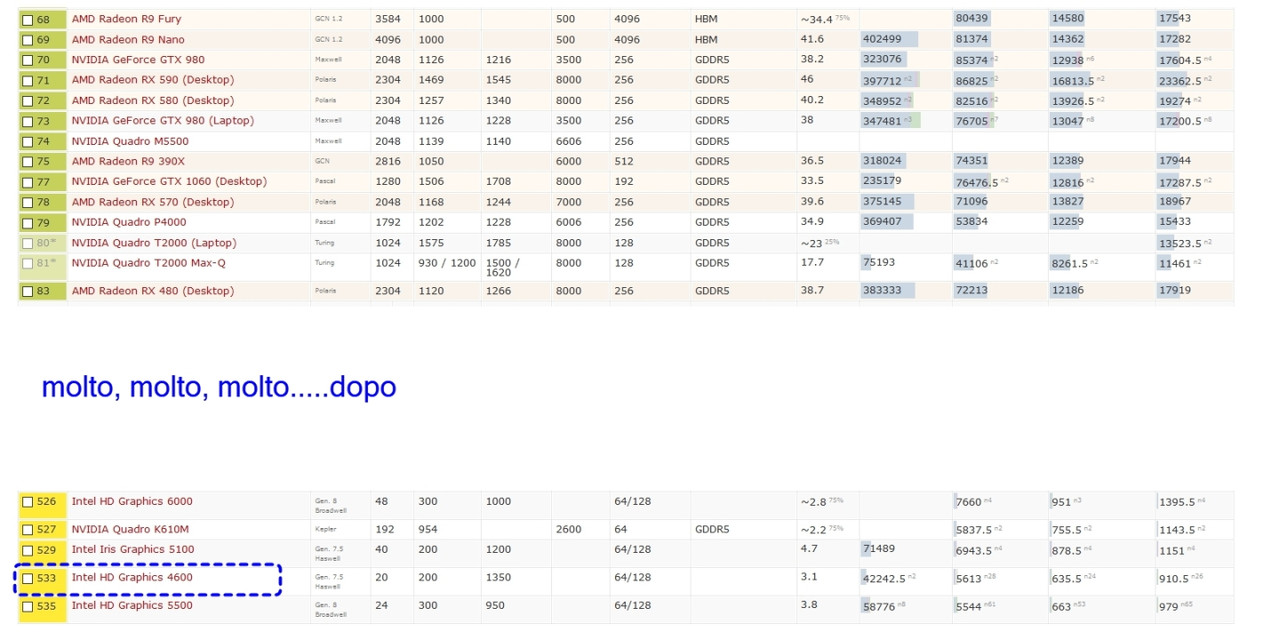Click Polaris label in RX 590 row
The width and height of the screenshot is (1280, 640).
(326, 80)
